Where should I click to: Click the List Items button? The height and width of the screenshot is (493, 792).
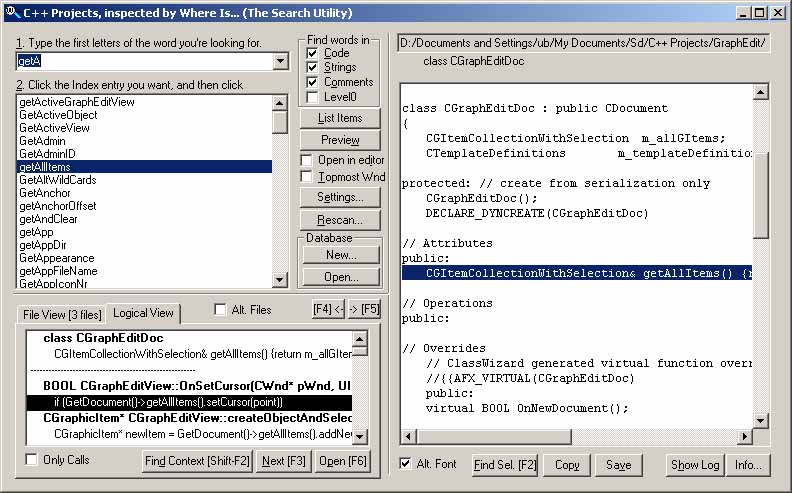click(x=340, y=118)
